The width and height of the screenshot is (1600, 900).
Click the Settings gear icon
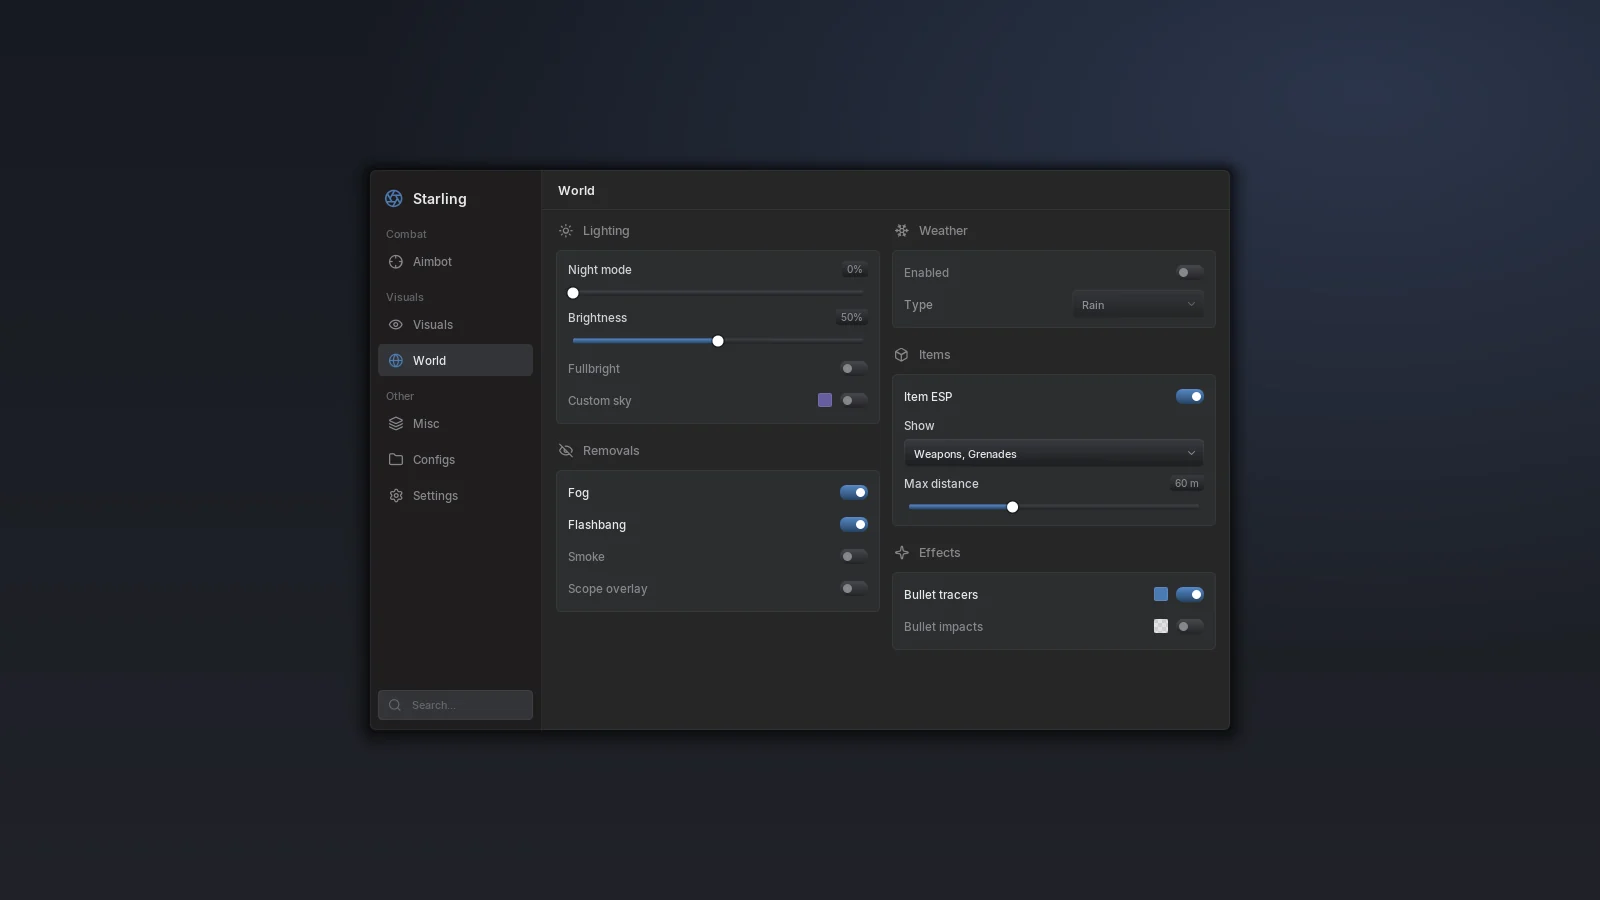pyautogui.click(x=396, y=496)
